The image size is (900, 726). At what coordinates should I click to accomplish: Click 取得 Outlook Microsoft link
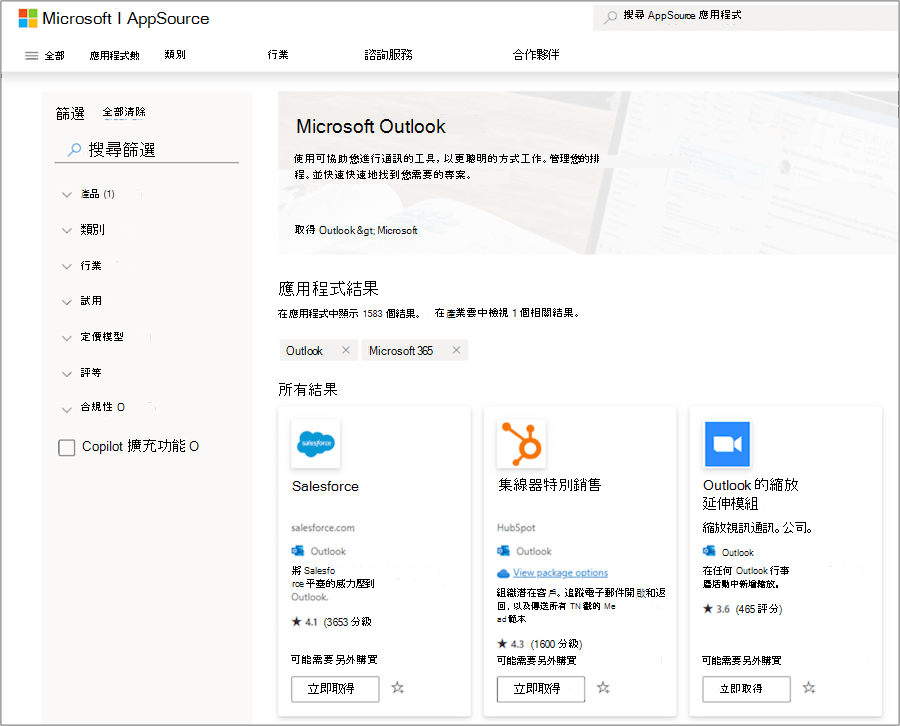click(356, 230)
